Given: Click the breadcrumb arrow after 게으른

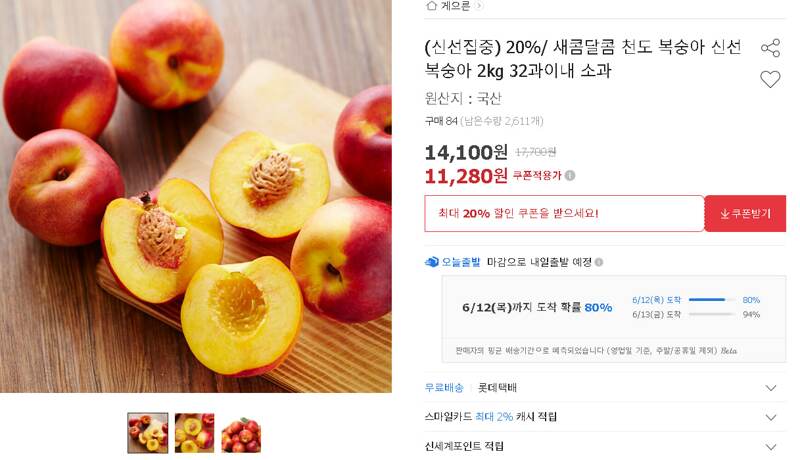Looking at the screenshot, I should click(479, 6).
